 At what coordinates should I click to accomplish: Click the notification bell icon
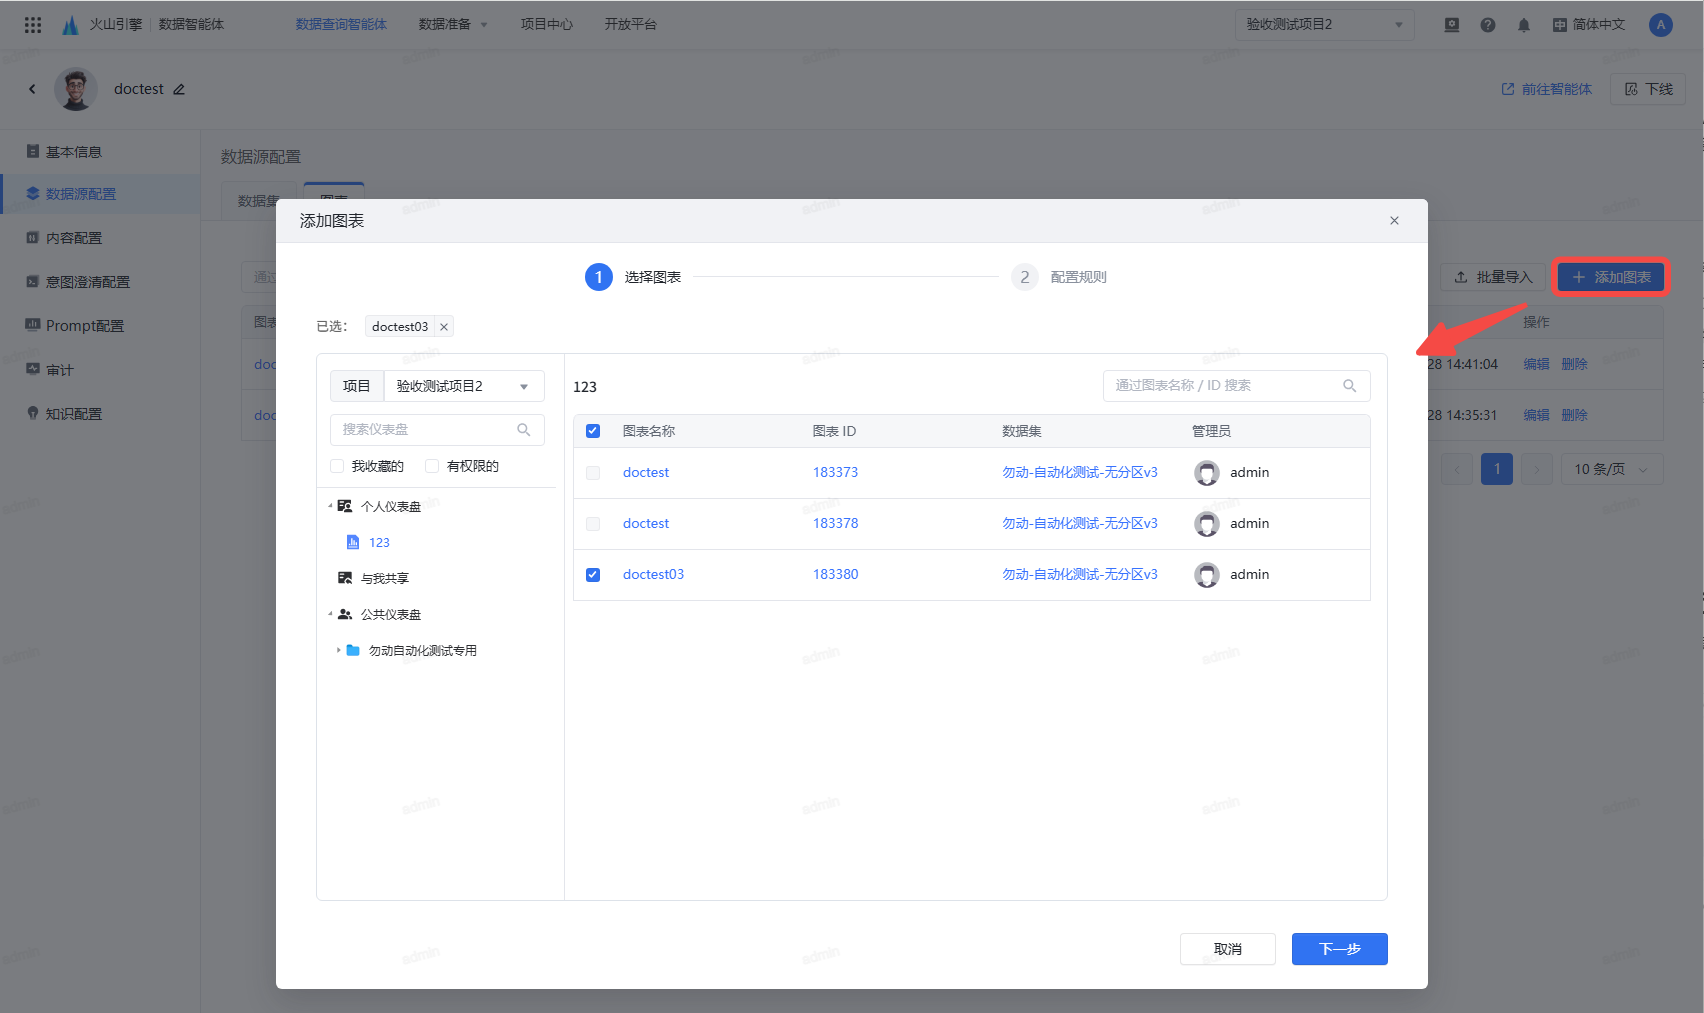(1523, 25)
